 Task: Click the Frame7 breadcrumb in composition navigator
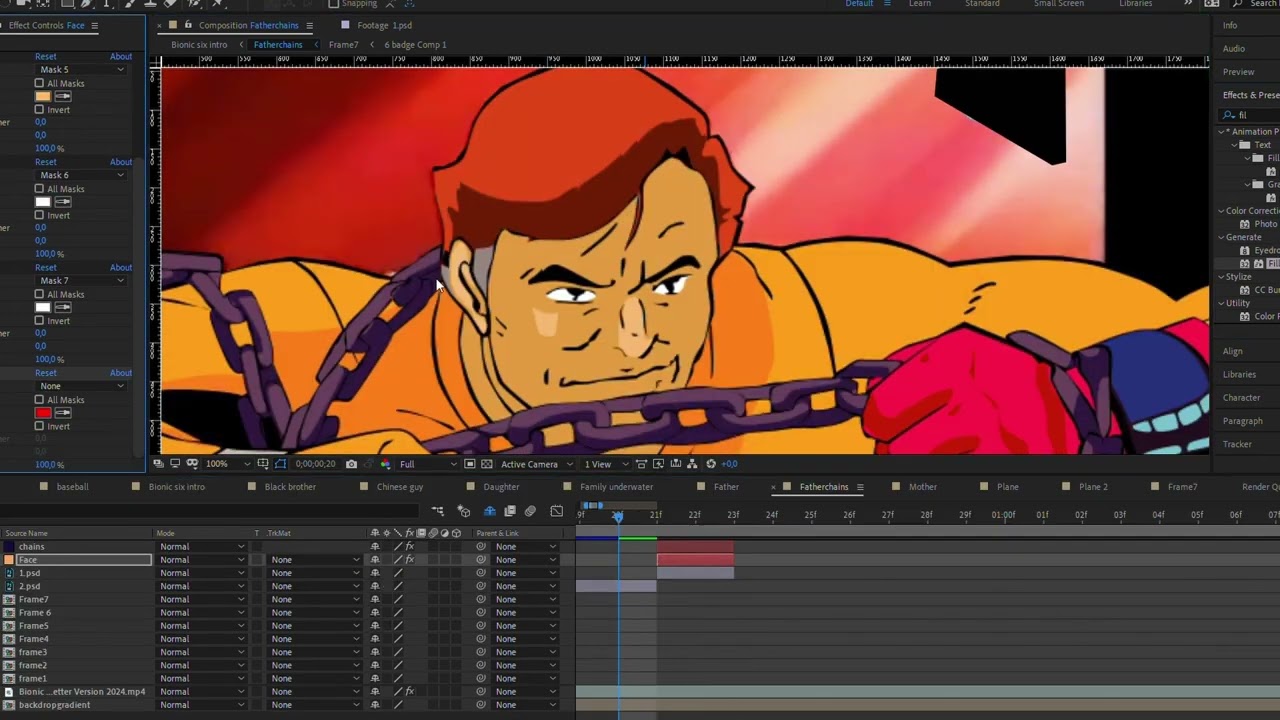point(343,45)
